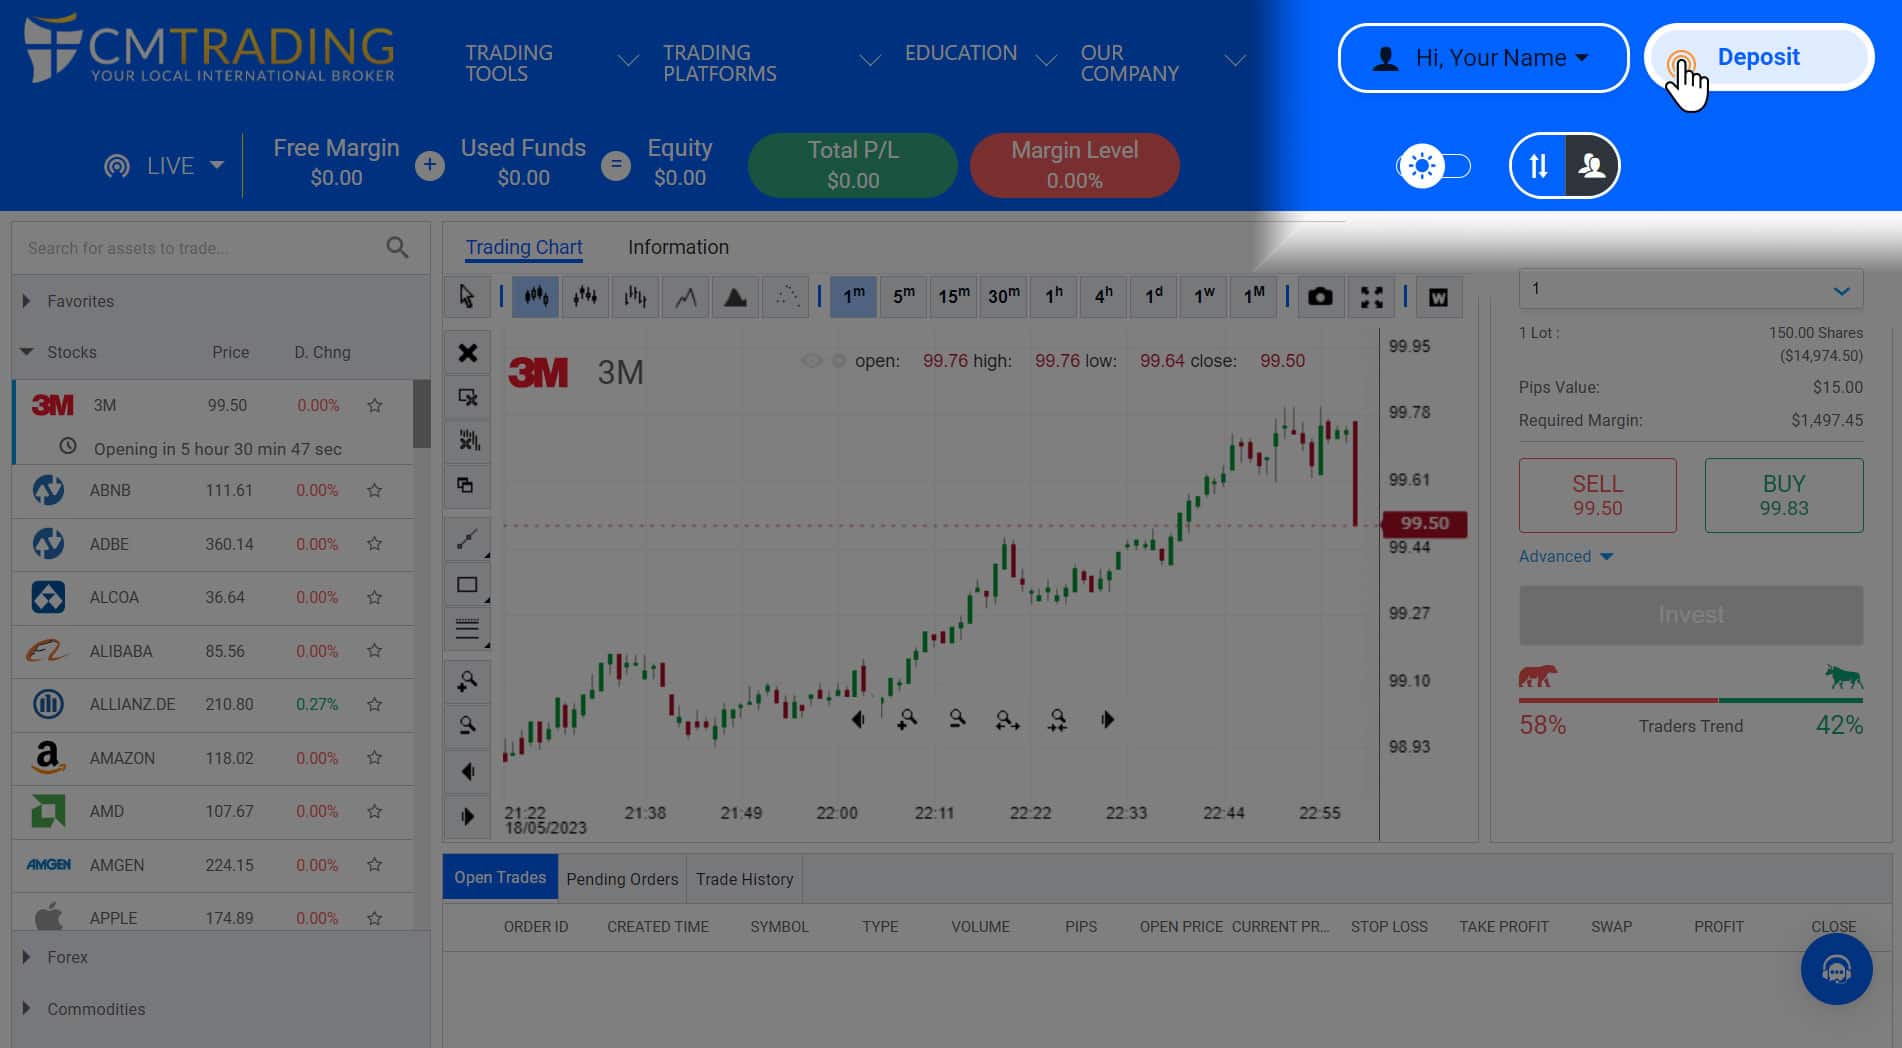Select the horizontal lines drawing tool
Viewport: 1902px width, 1048px height.
[x=467, y=628]
